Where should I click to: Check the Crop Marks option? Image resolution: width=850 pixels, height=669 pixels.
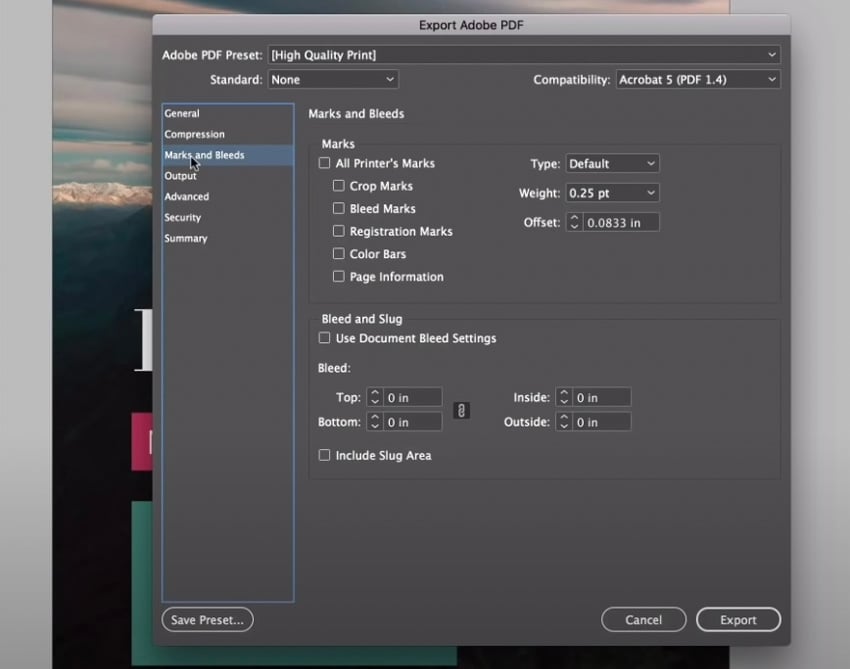(339, 186)
